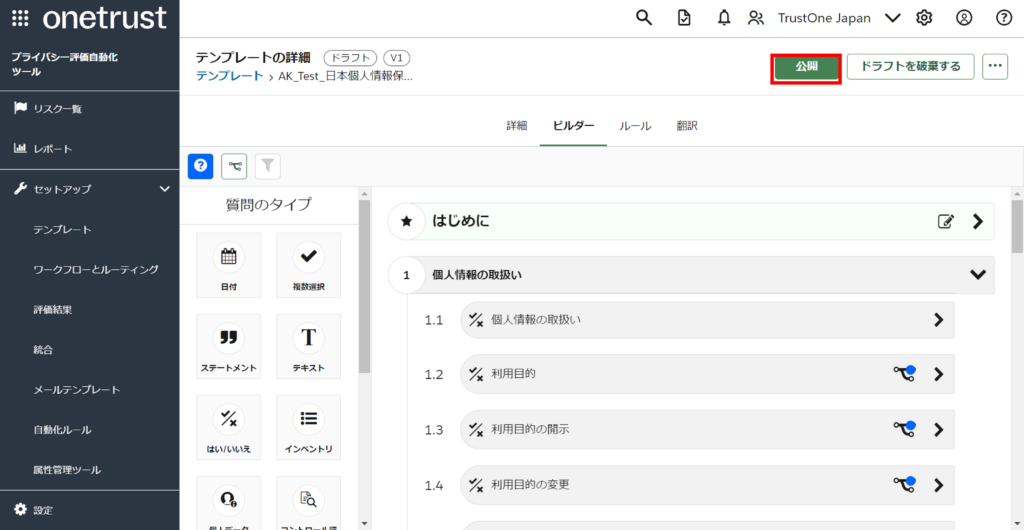The image size is (1024, 530).
Task: Click the star icon next to はじめに
Action: (x=406, y=221)
